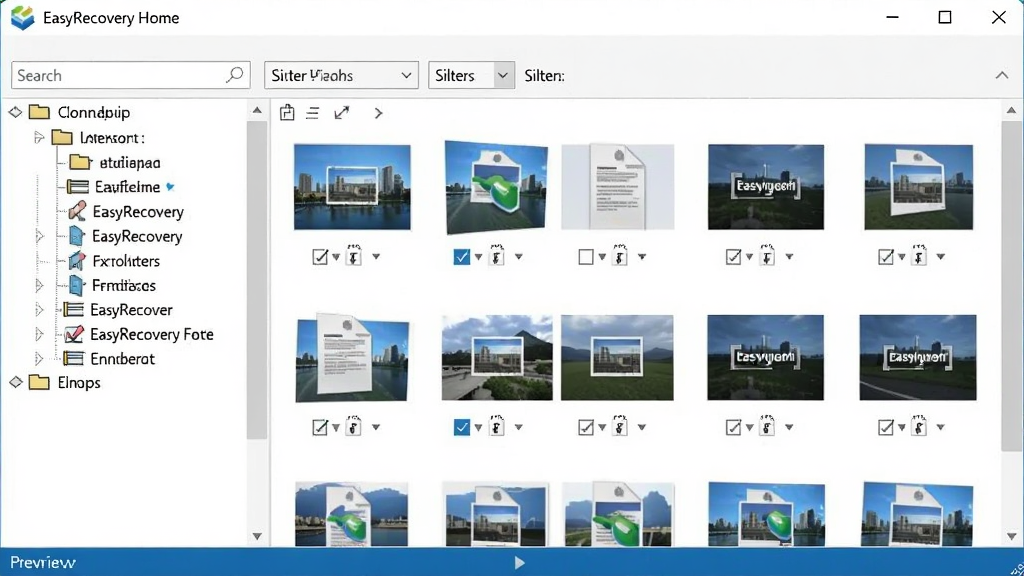Click recover icon under first-row fourth thumbnail
1024x576 pixels.
[767, 255]
